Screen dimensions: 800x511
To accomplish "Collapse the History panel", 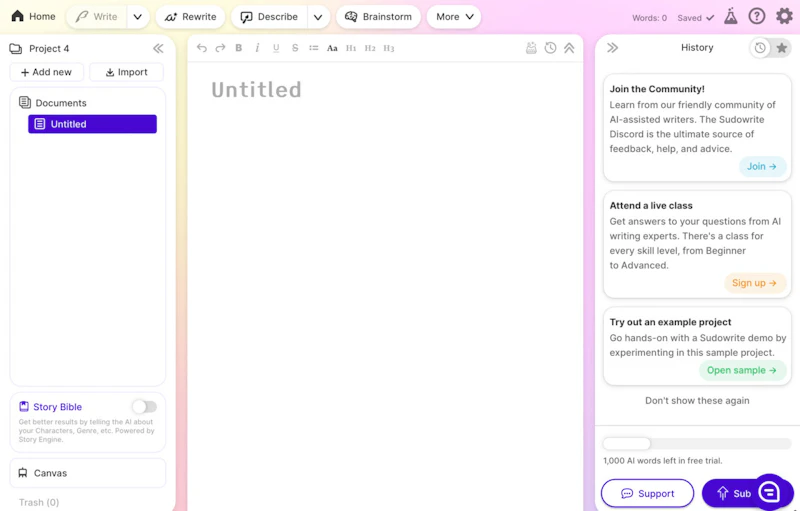I will 612,47.
